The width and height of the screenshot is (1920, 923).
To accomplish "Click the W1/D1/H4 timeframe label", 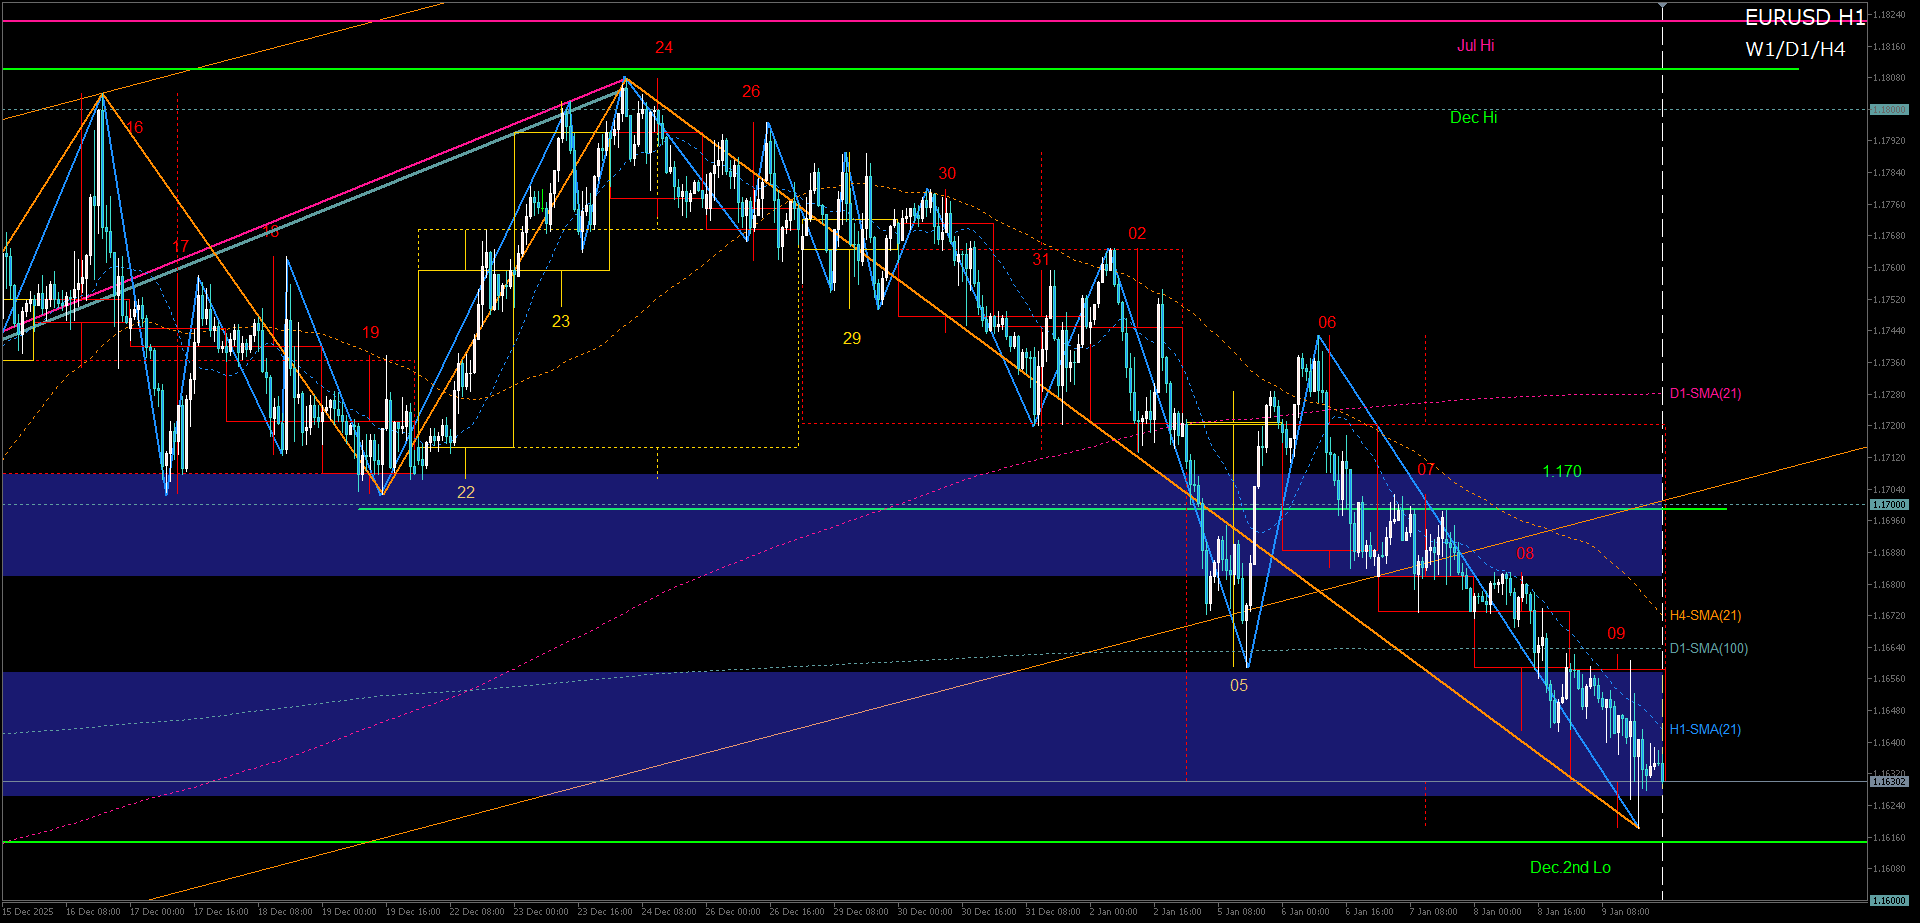I will click(x=1795, y=49).
